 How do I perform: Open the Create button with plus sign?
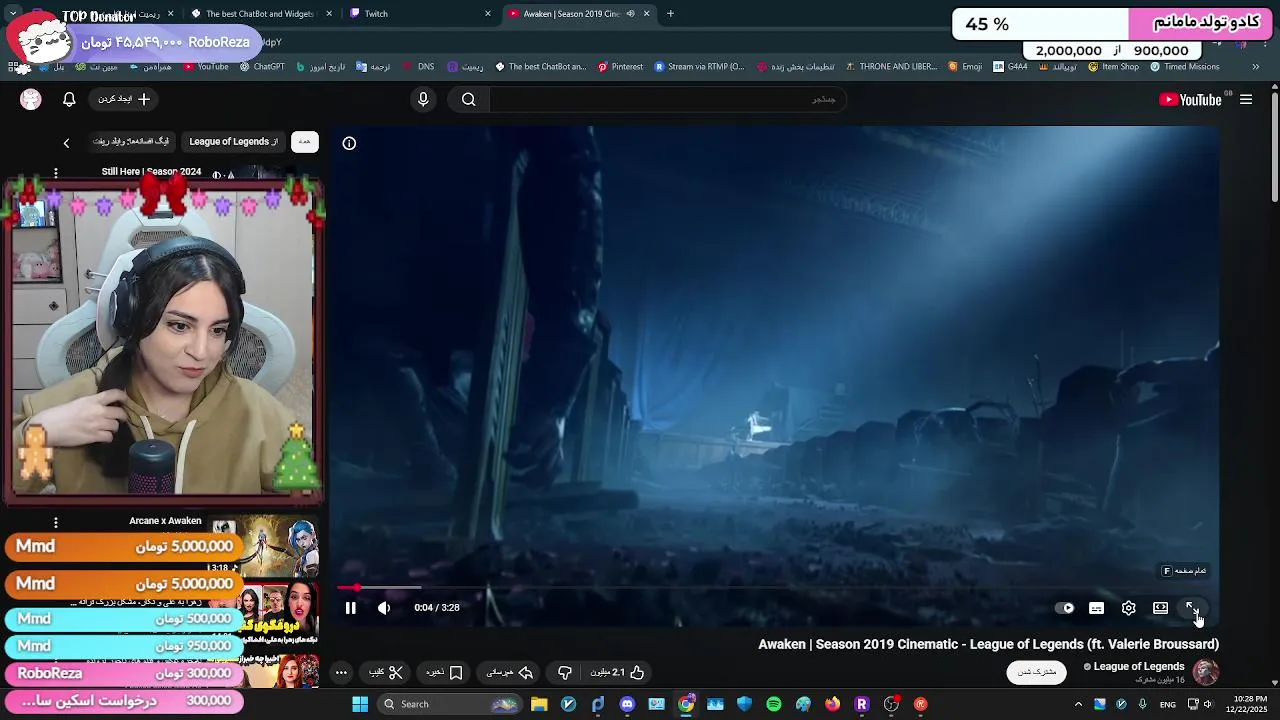coord(124,99)
